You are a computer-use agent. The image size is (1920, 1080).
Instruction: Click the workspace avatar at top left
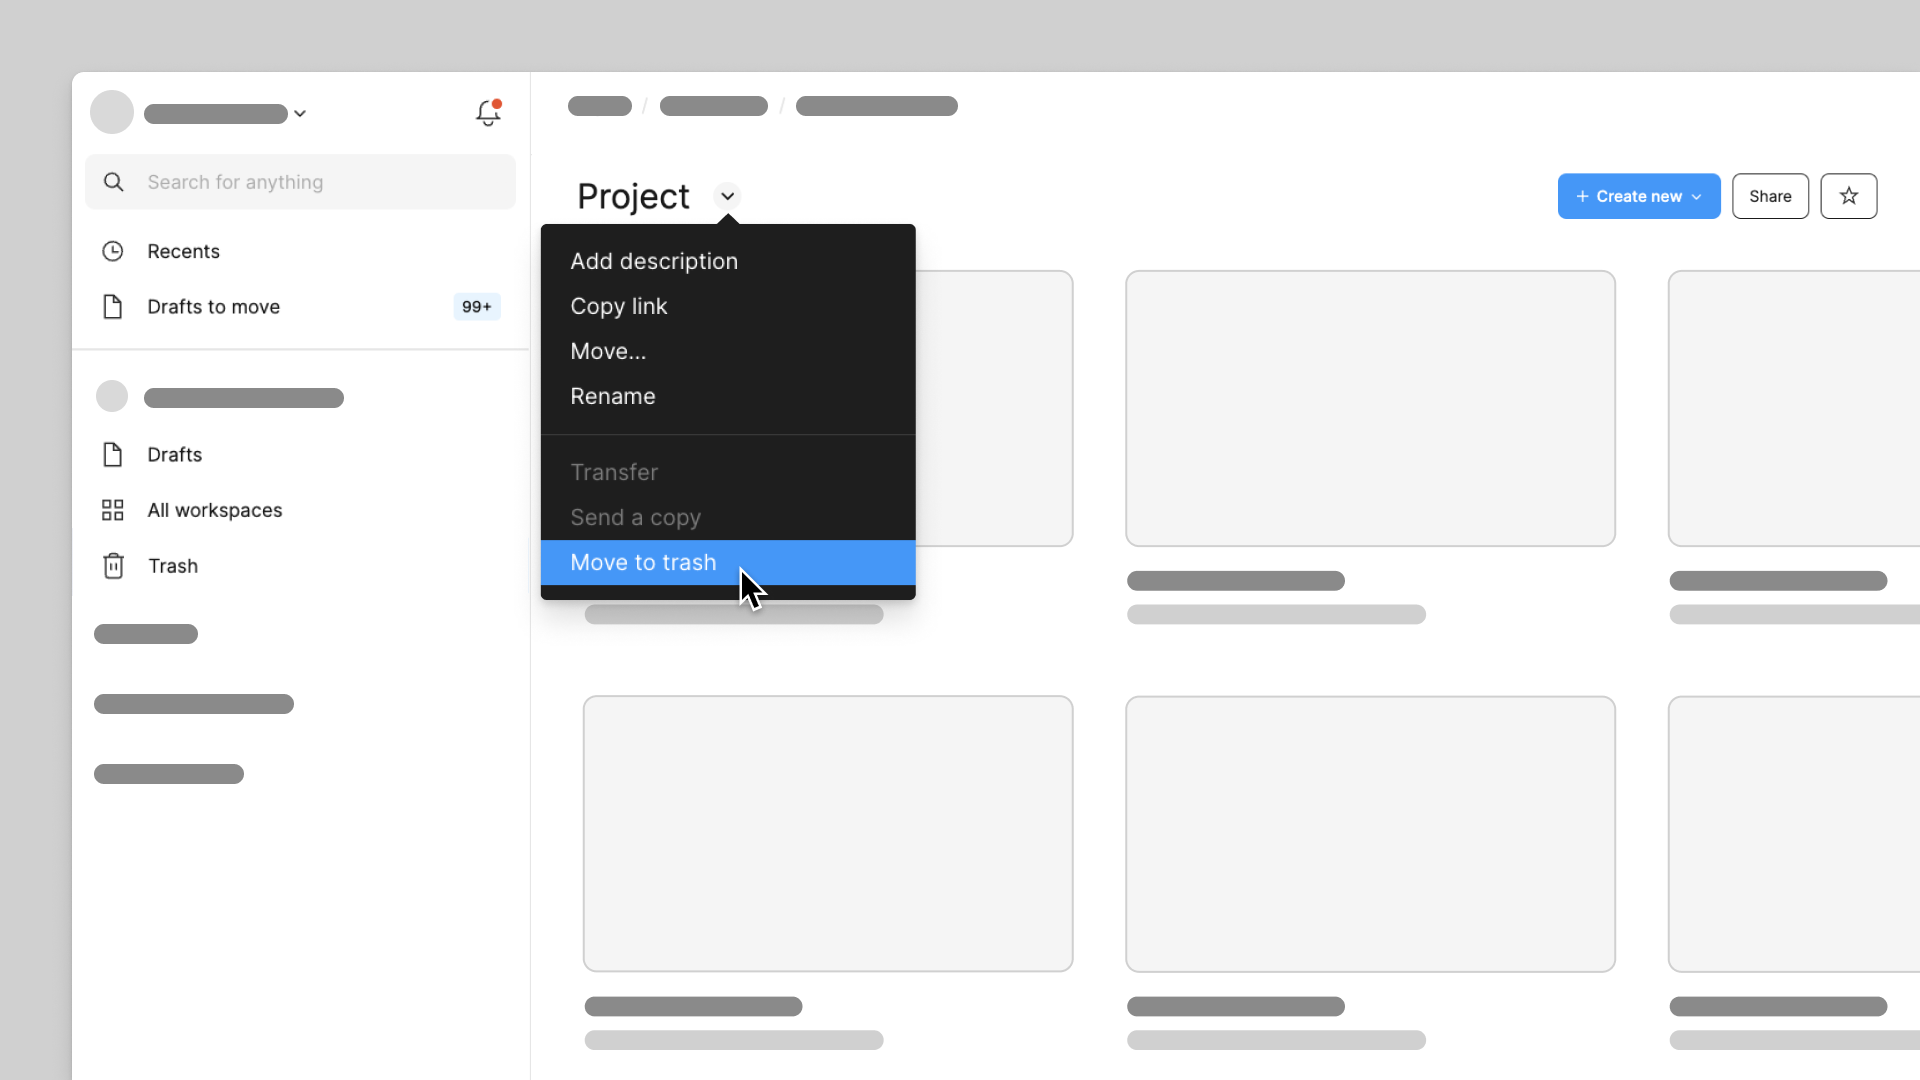pyautogui.click(x=111, y=112)
